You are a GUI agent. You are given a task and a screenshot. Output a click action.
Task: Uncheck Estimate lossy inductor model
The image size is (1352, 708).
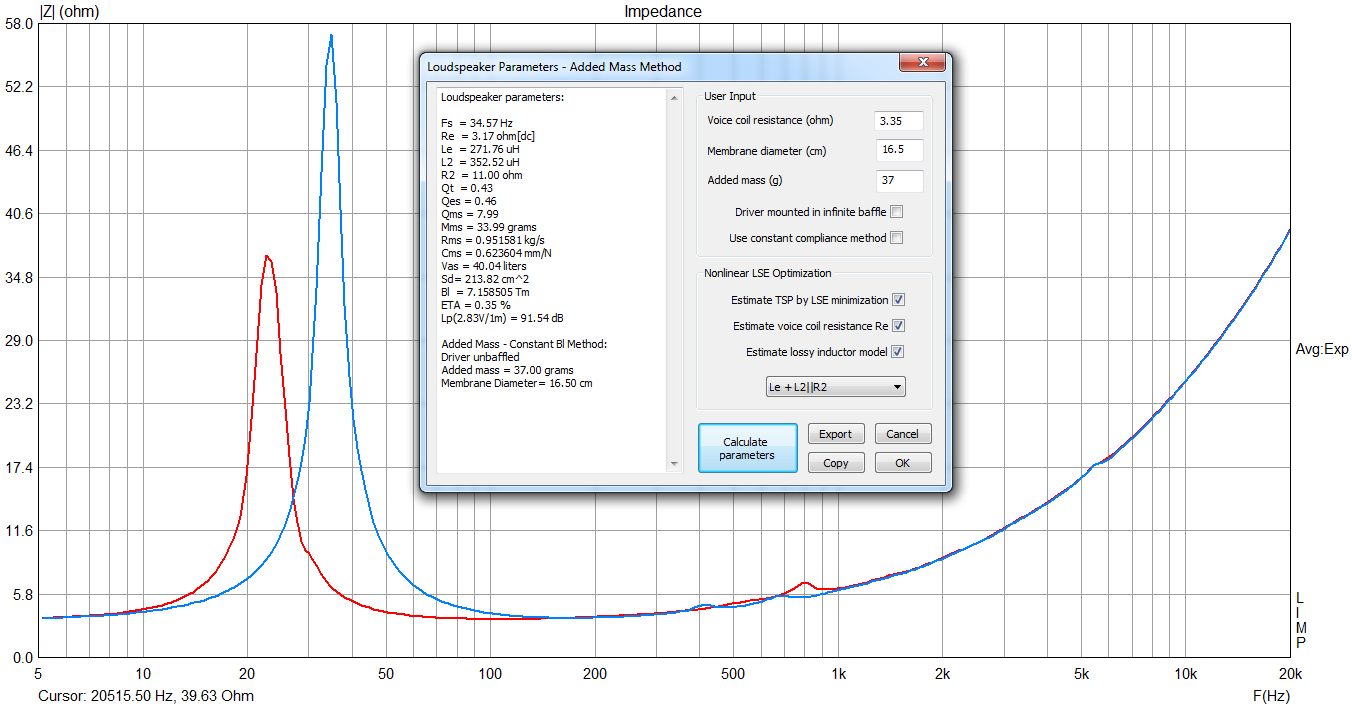(898, 352)
